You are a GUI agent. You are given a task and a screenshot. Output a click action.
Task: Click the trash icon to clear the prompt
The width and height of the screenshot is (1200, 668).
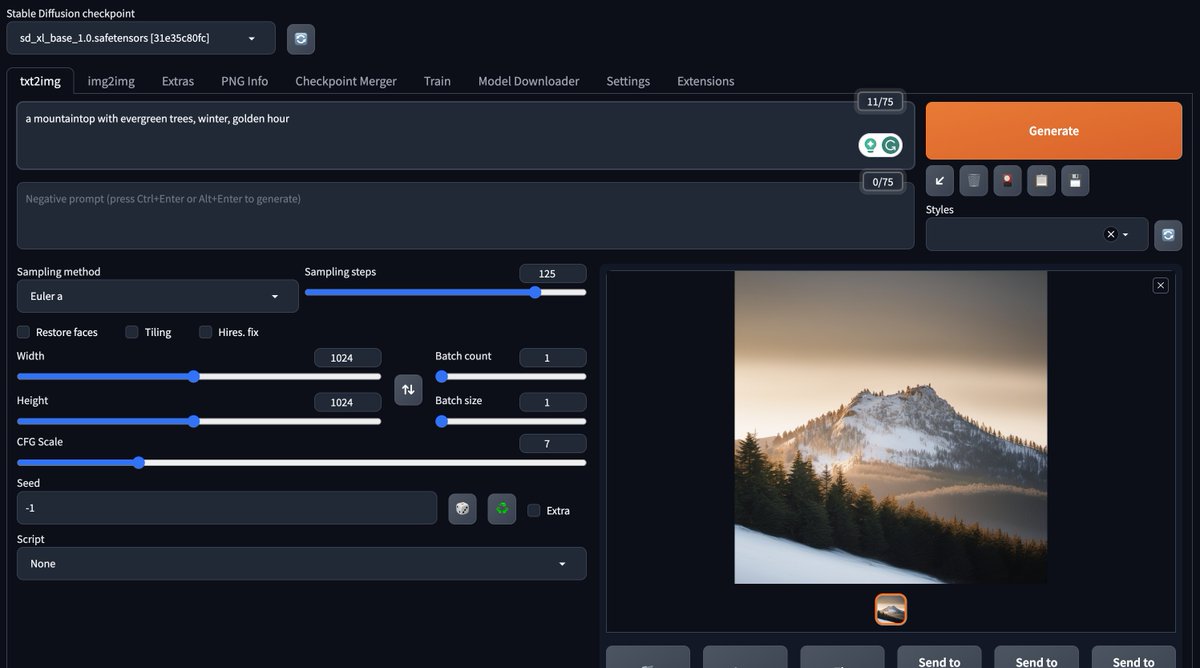pyautogui.click(x=973, y=180)
